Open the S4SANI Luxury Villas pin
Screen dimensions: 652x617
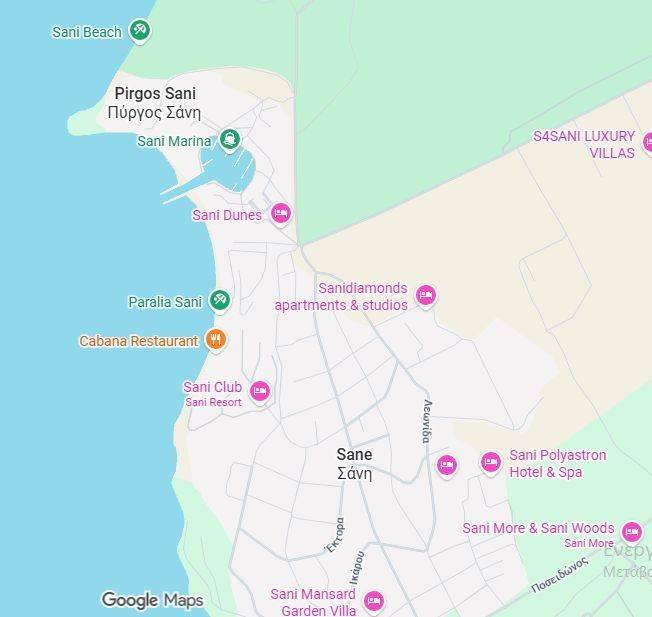pyautogui.click(x=648, y=143)
